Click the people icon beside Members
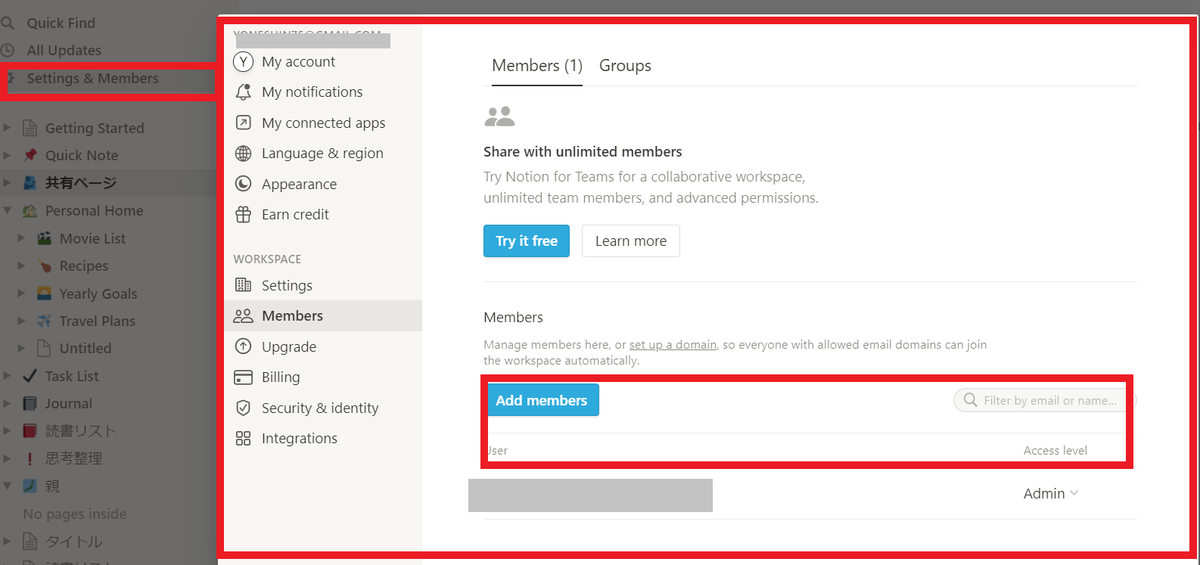Viewport: 1200px width, 565px height. tap(243, 316)
